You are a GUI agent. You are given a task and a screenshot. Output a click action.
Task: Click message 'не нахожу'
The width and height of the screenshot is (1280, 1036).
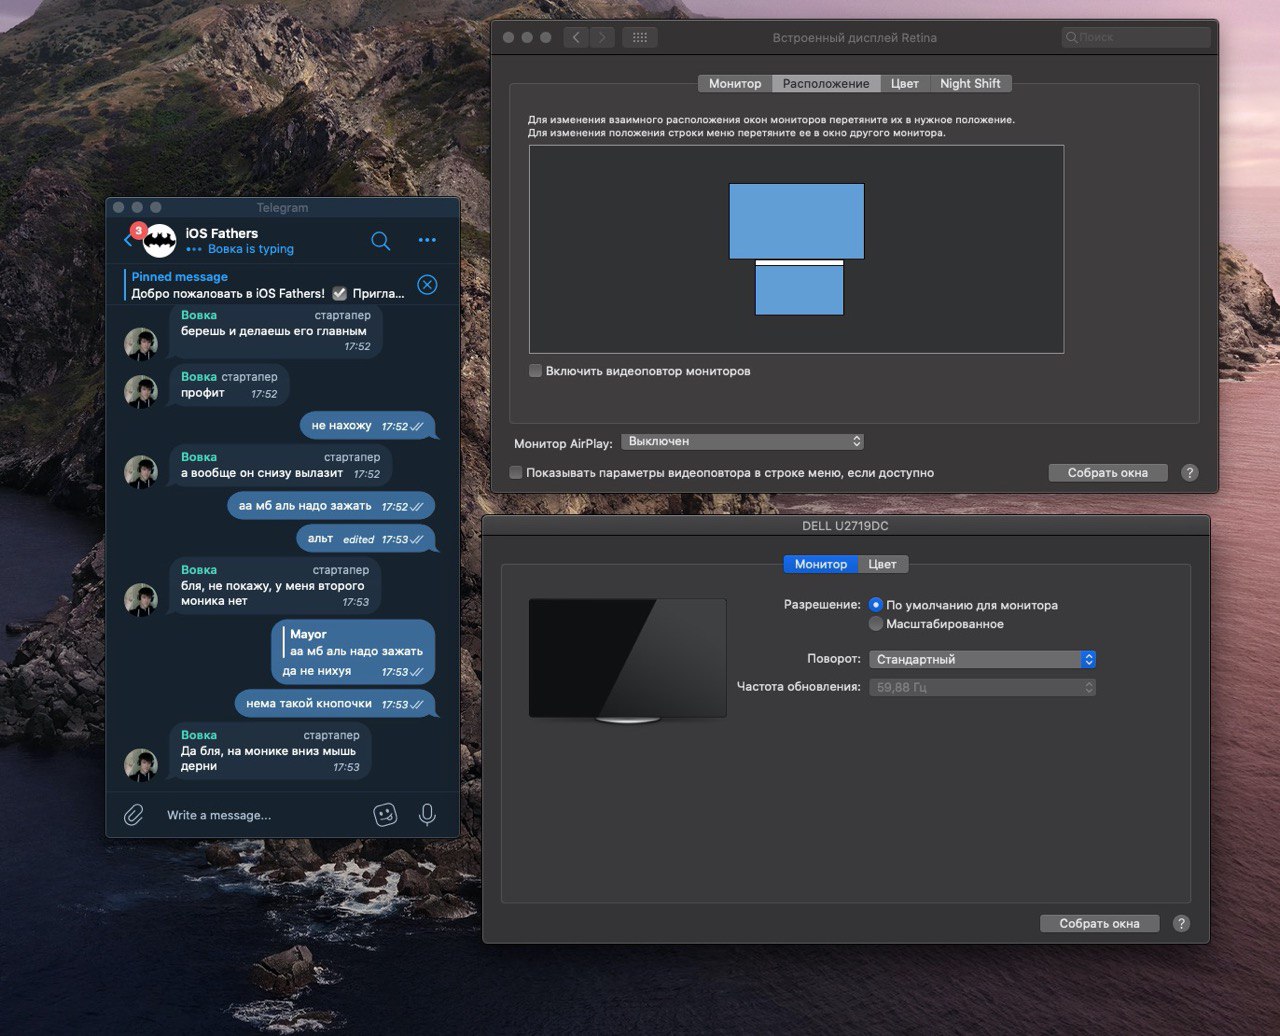368,425
